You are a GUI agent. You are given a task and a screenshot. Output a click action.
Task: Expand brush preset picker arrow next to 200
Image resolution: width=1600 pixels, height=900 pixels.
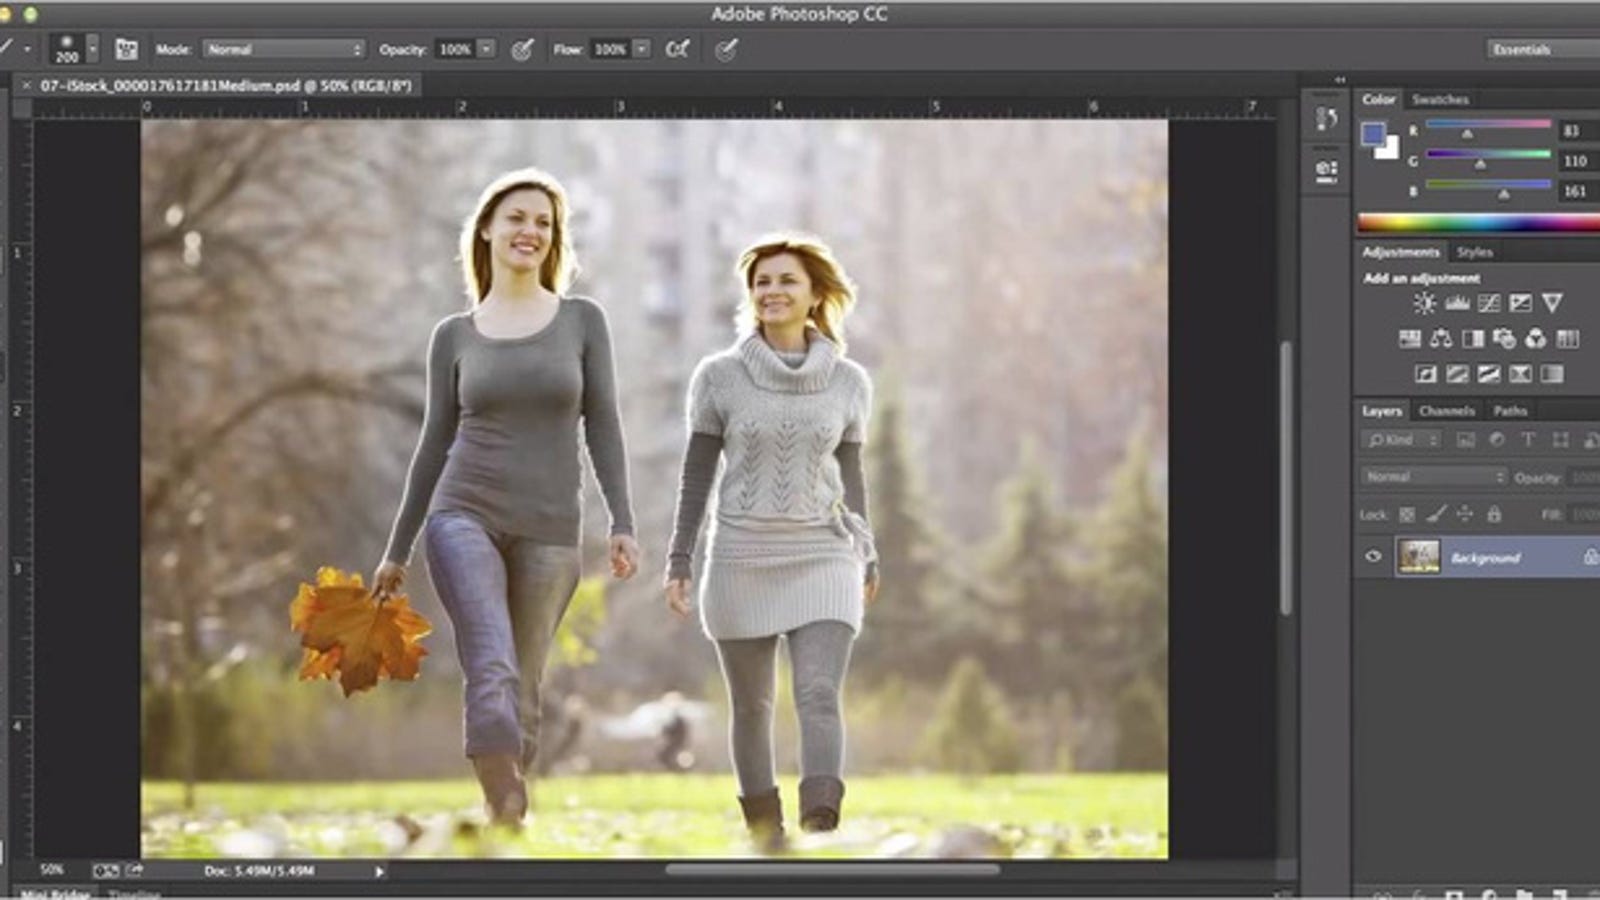[93, 49]
